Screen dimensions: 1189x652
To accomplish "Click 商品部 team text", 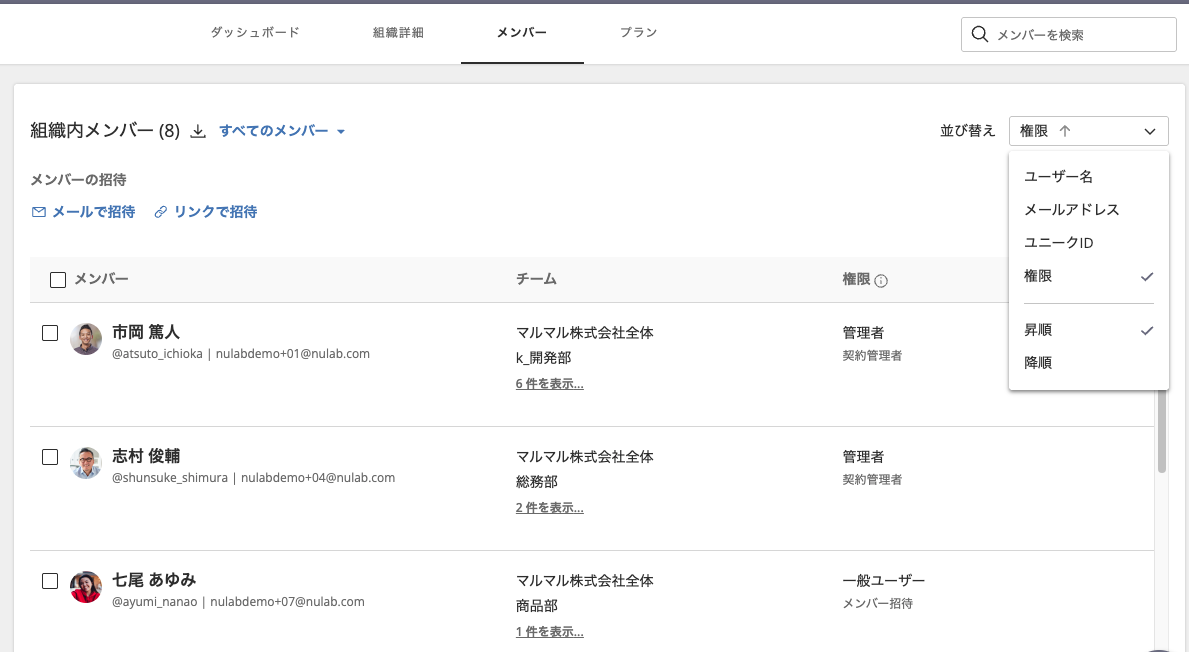I will pyautogui.click(x=536, y=606).
